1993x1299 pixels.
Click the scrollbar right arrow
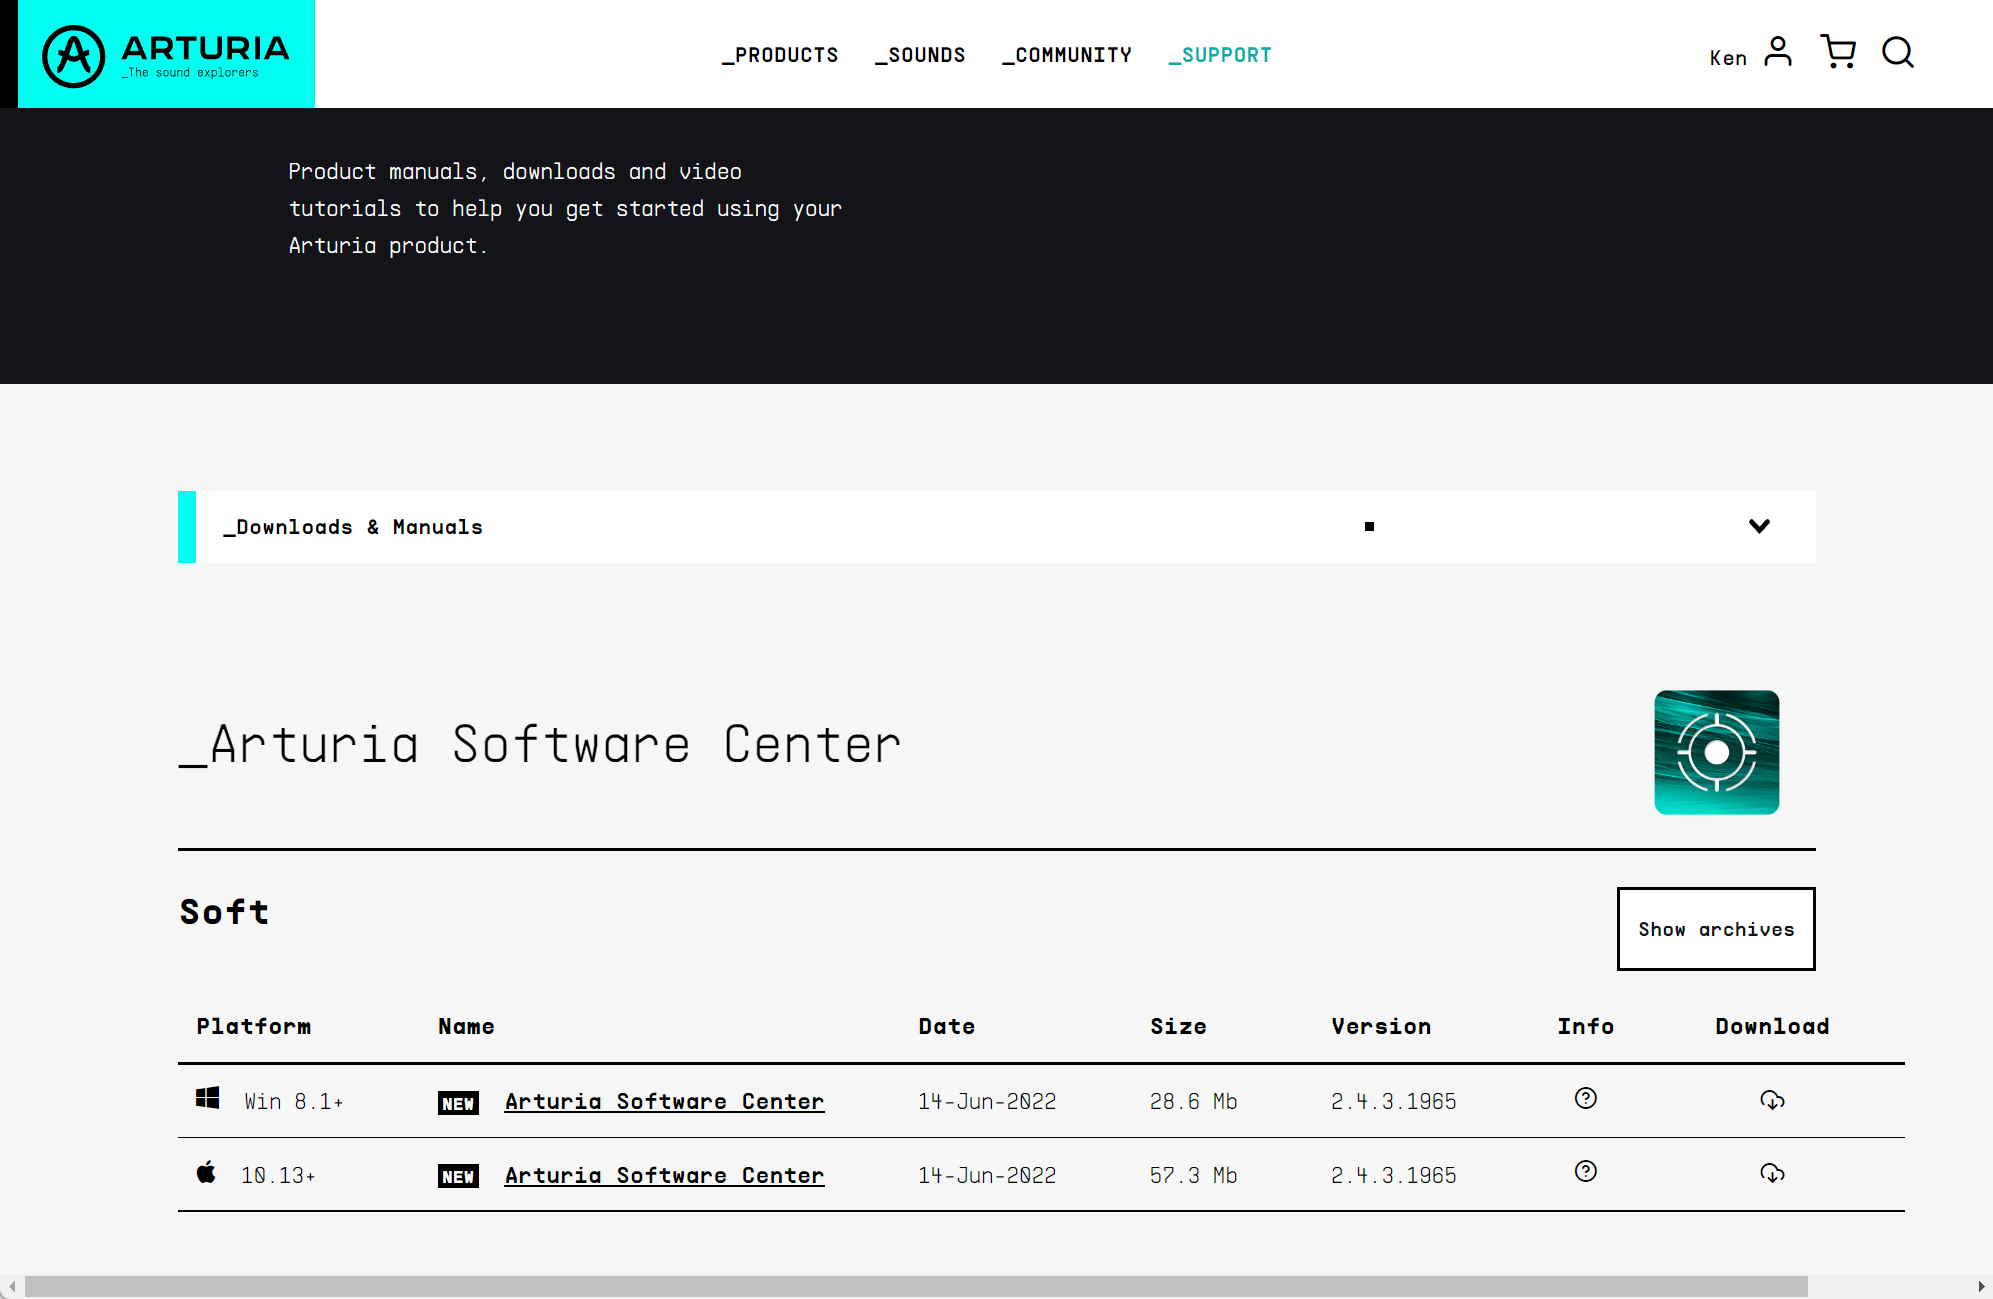pos(1981,1286)
